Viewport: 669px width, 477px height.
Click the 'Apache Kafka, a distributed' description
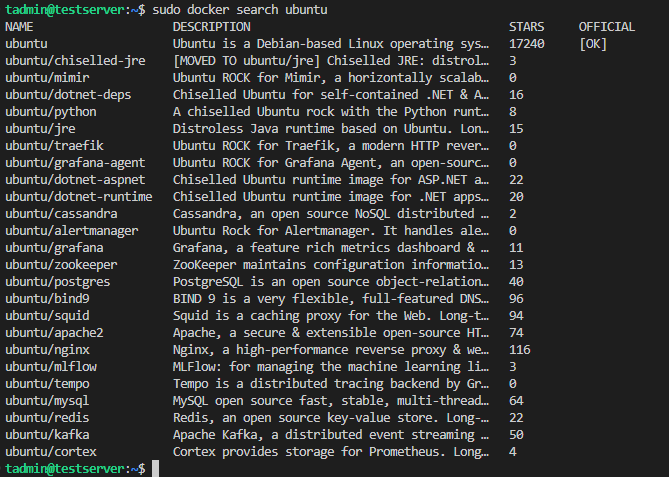331,435
